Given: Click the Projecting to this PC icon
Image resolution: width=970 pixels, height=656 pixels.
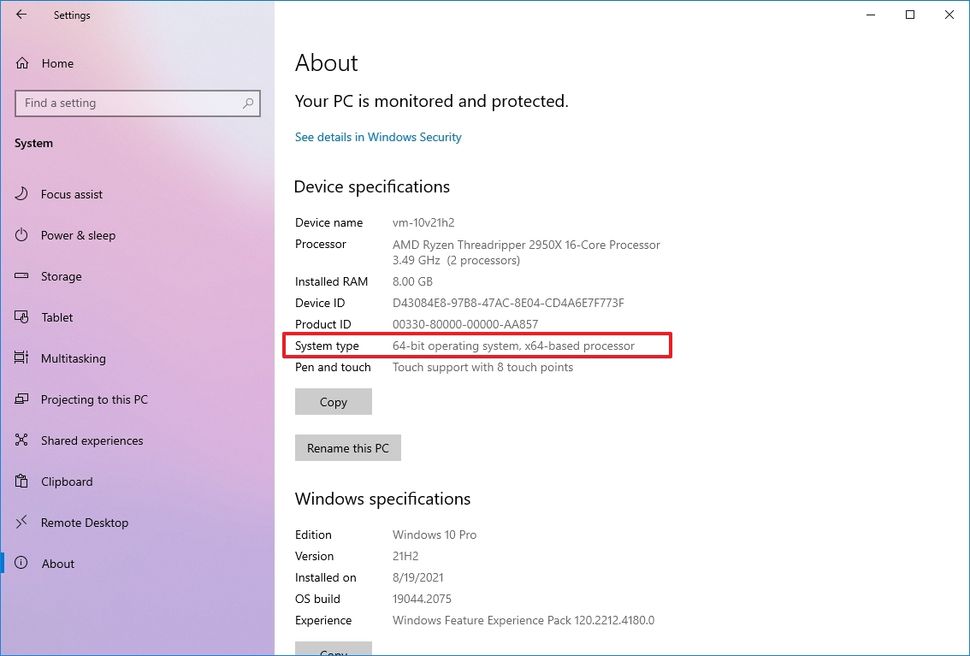Looking at the screenshot, I should (x=22, y=399).
